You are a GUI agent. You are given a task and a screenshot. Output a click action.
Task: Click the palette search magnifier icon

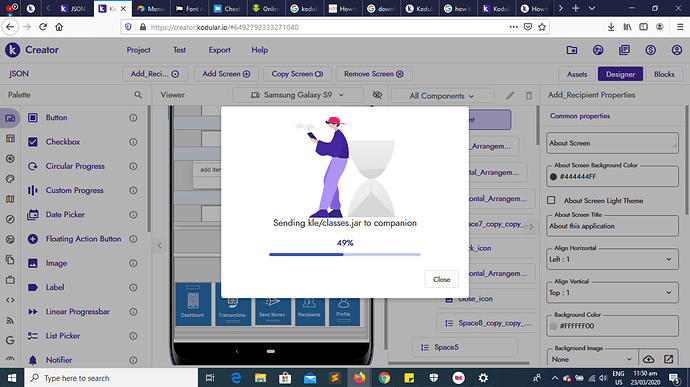tap(138, 95)
